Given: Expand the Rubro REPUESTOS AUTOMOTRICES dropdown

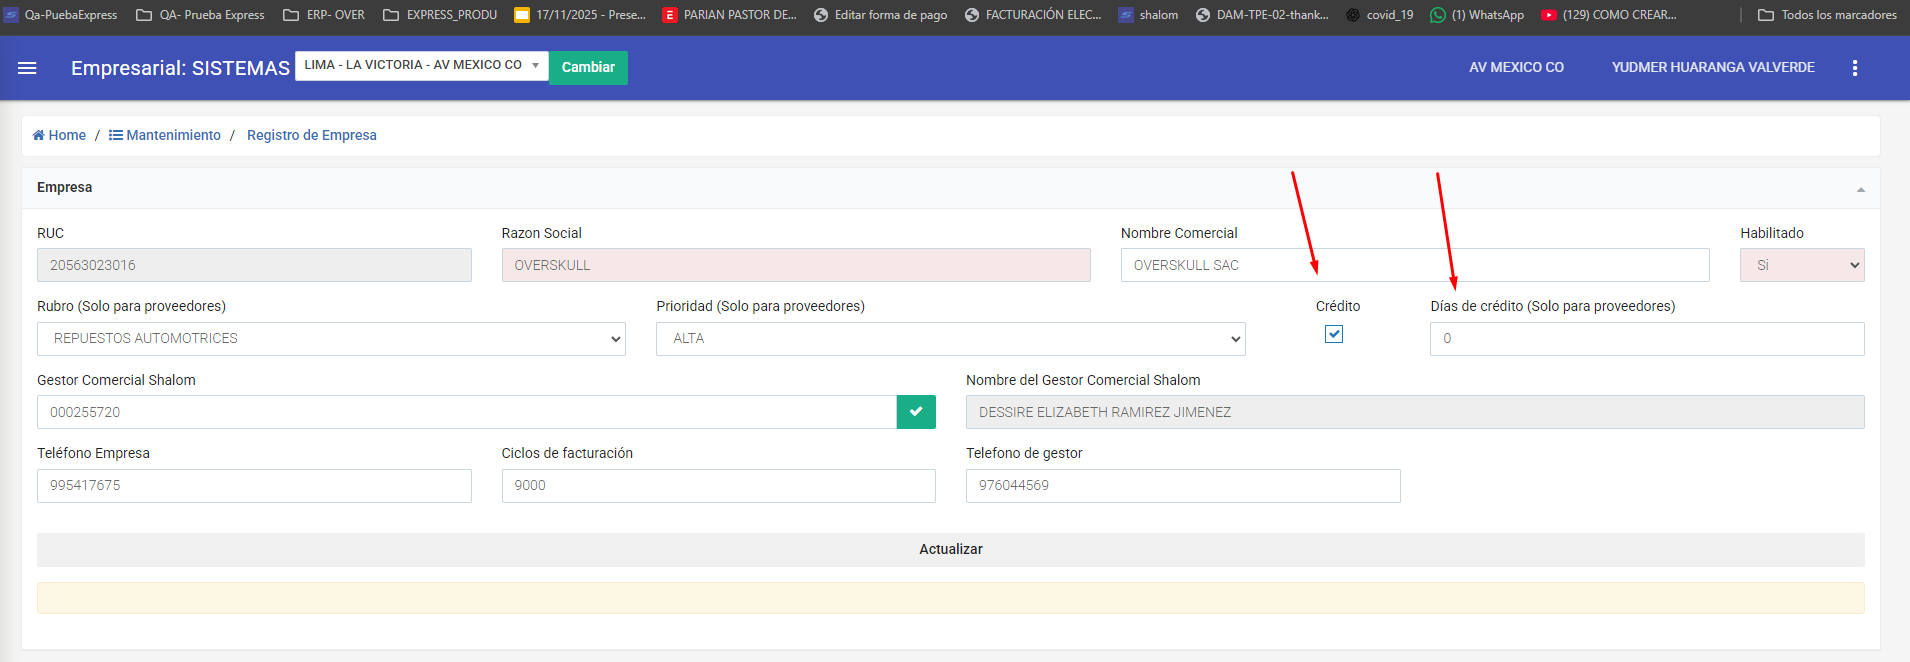Looking at the screenshot, I should coord(331,339).
